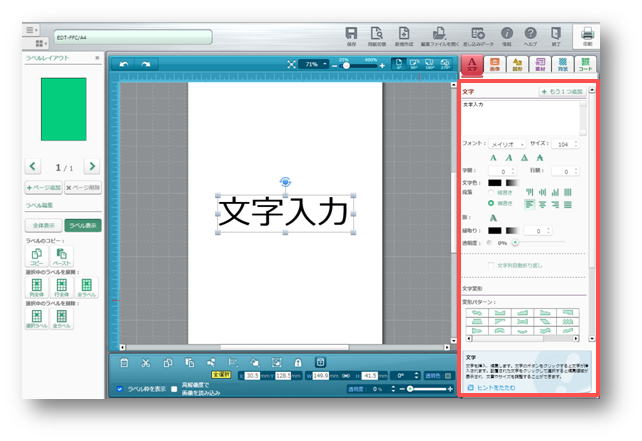Viewport: 642px width, 441px height.
Task: Select the horizontal writing (横書き) radio button
Action: coord(491,203)
